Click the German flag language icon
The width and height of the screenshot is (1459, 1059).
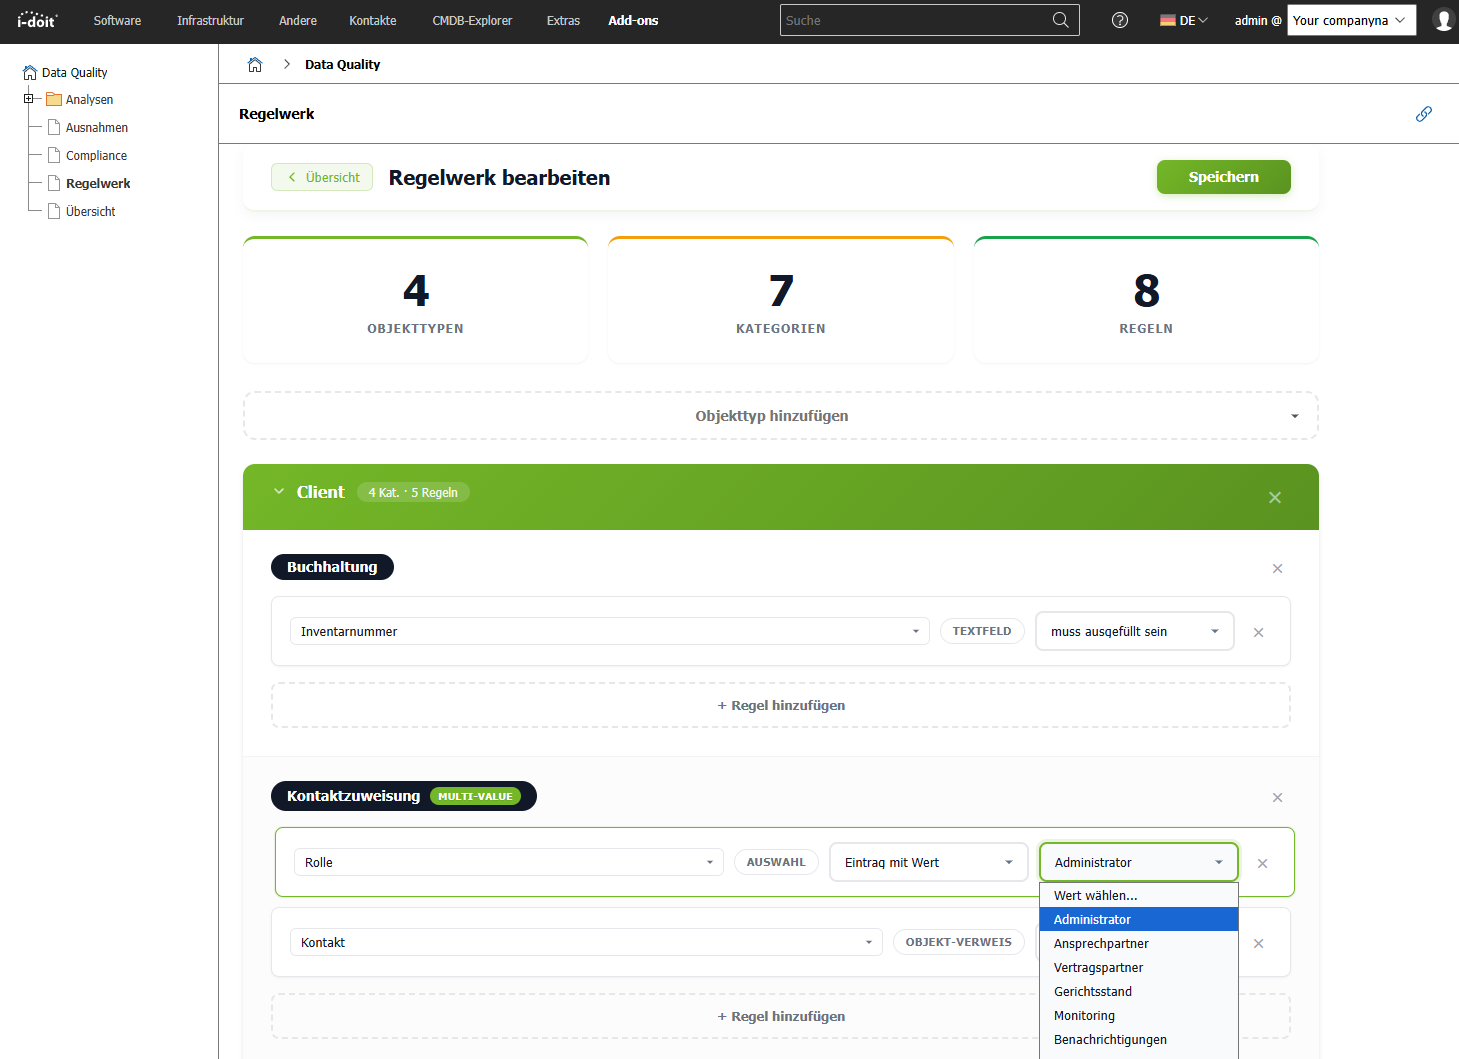pyautogui.click(x=1166, y=19)
